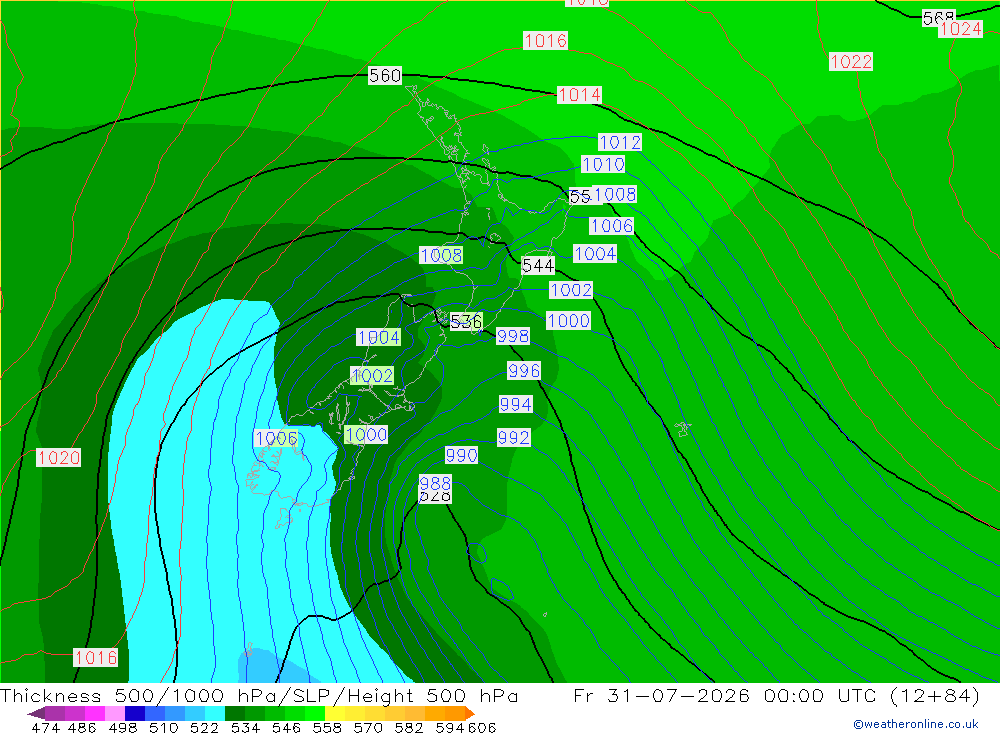Click the blue 1006 label between 1008 and 1004

point(612,226)
